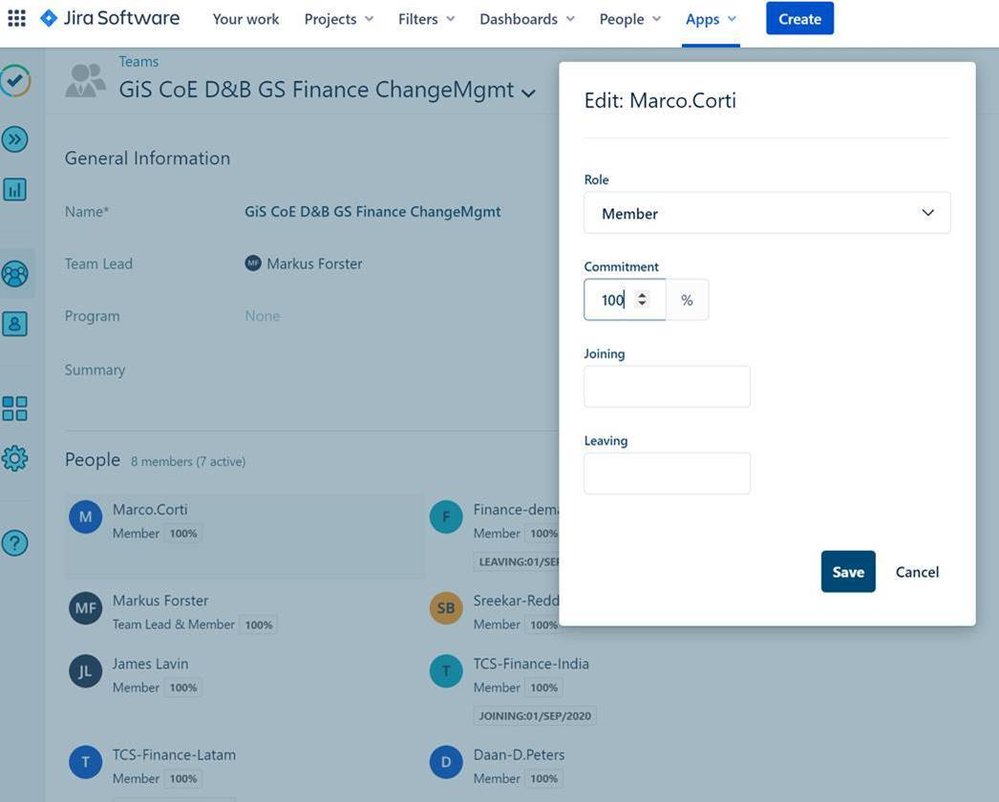Open the help question mark icon
This screenshot has height=802, width=999.
tap(15, 543)
